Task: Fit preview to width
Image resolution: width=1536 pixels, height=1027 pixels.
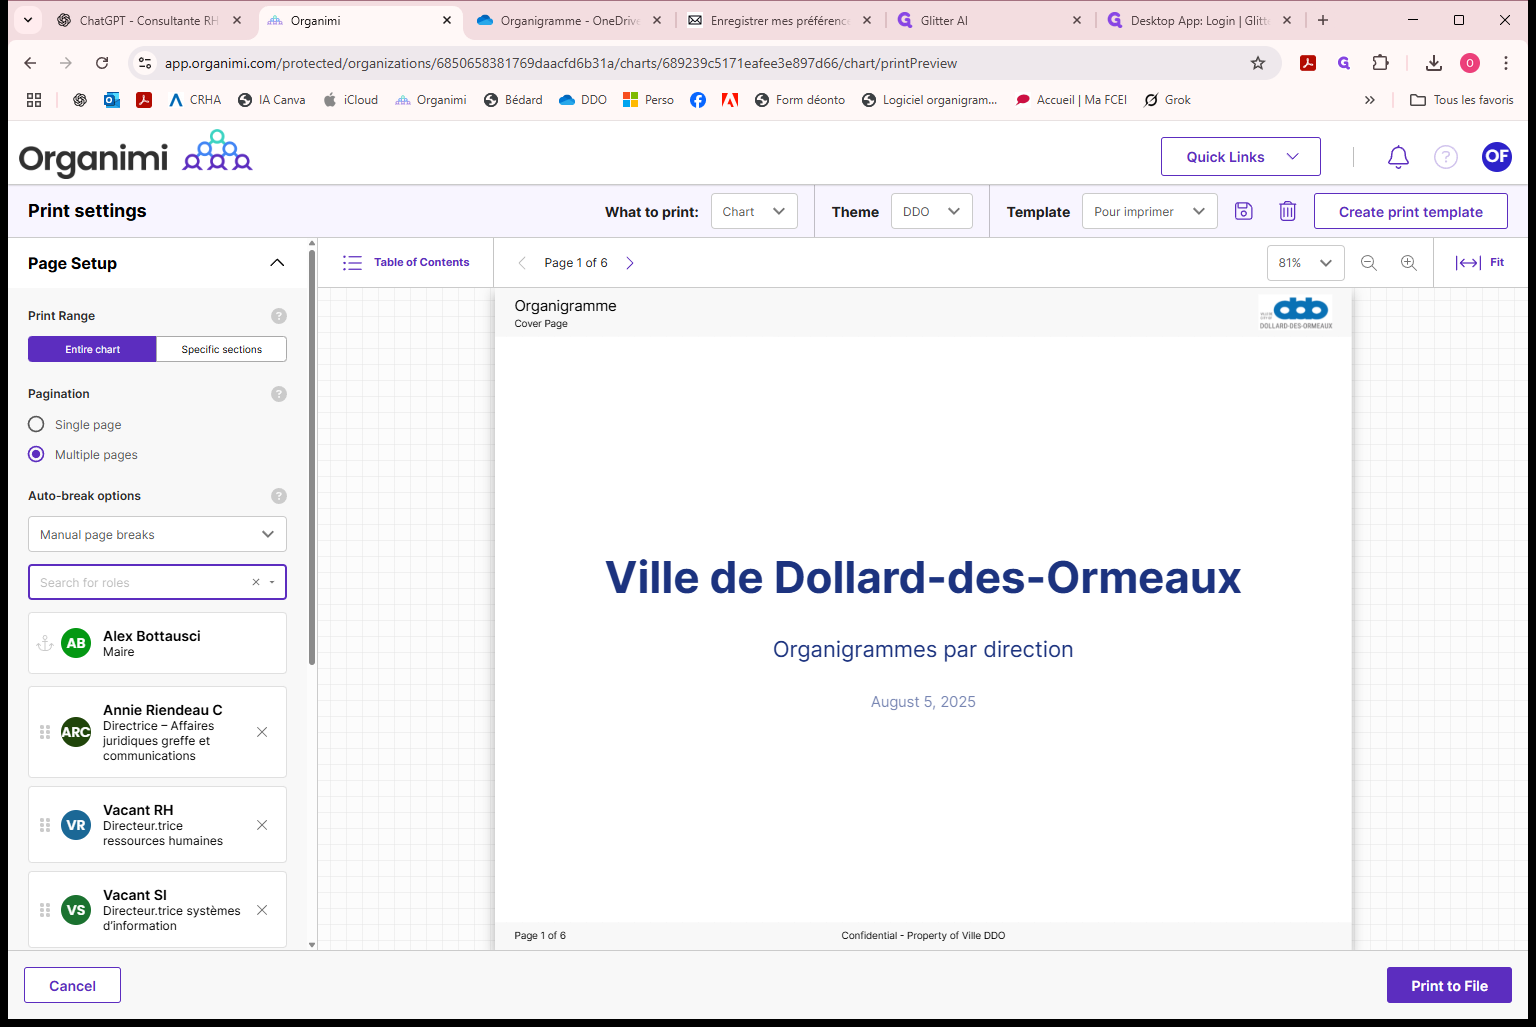Action: pyautogui.click(x=1480, y=263)
